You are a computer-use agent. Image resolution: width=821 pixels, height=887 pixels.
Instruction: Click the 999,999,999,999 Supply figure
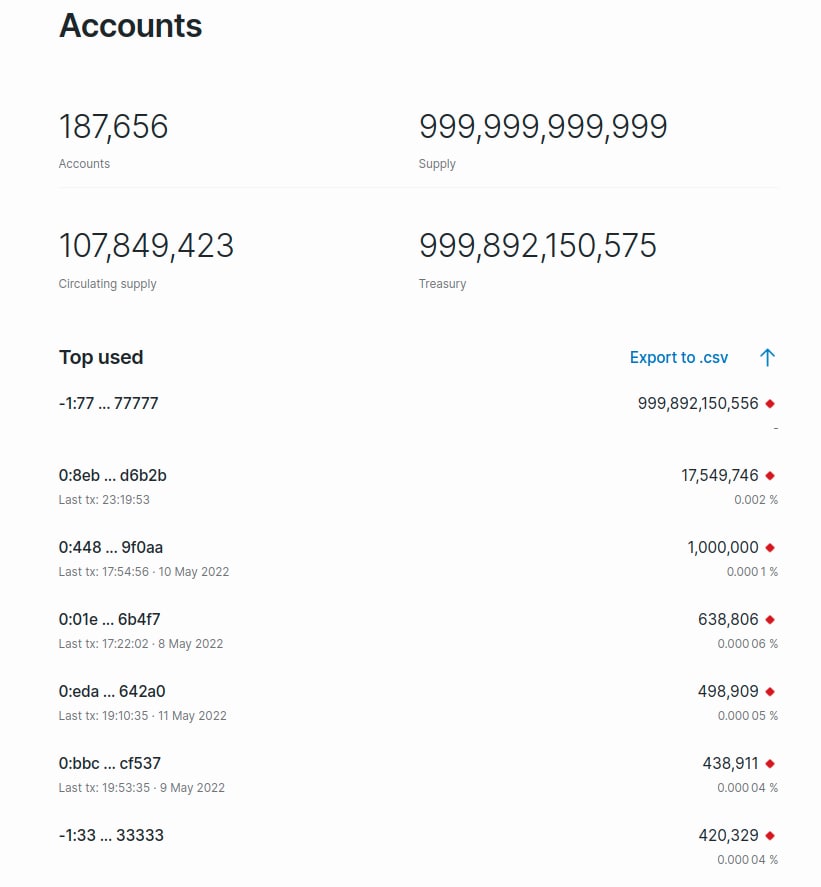[x=542, y=128]
